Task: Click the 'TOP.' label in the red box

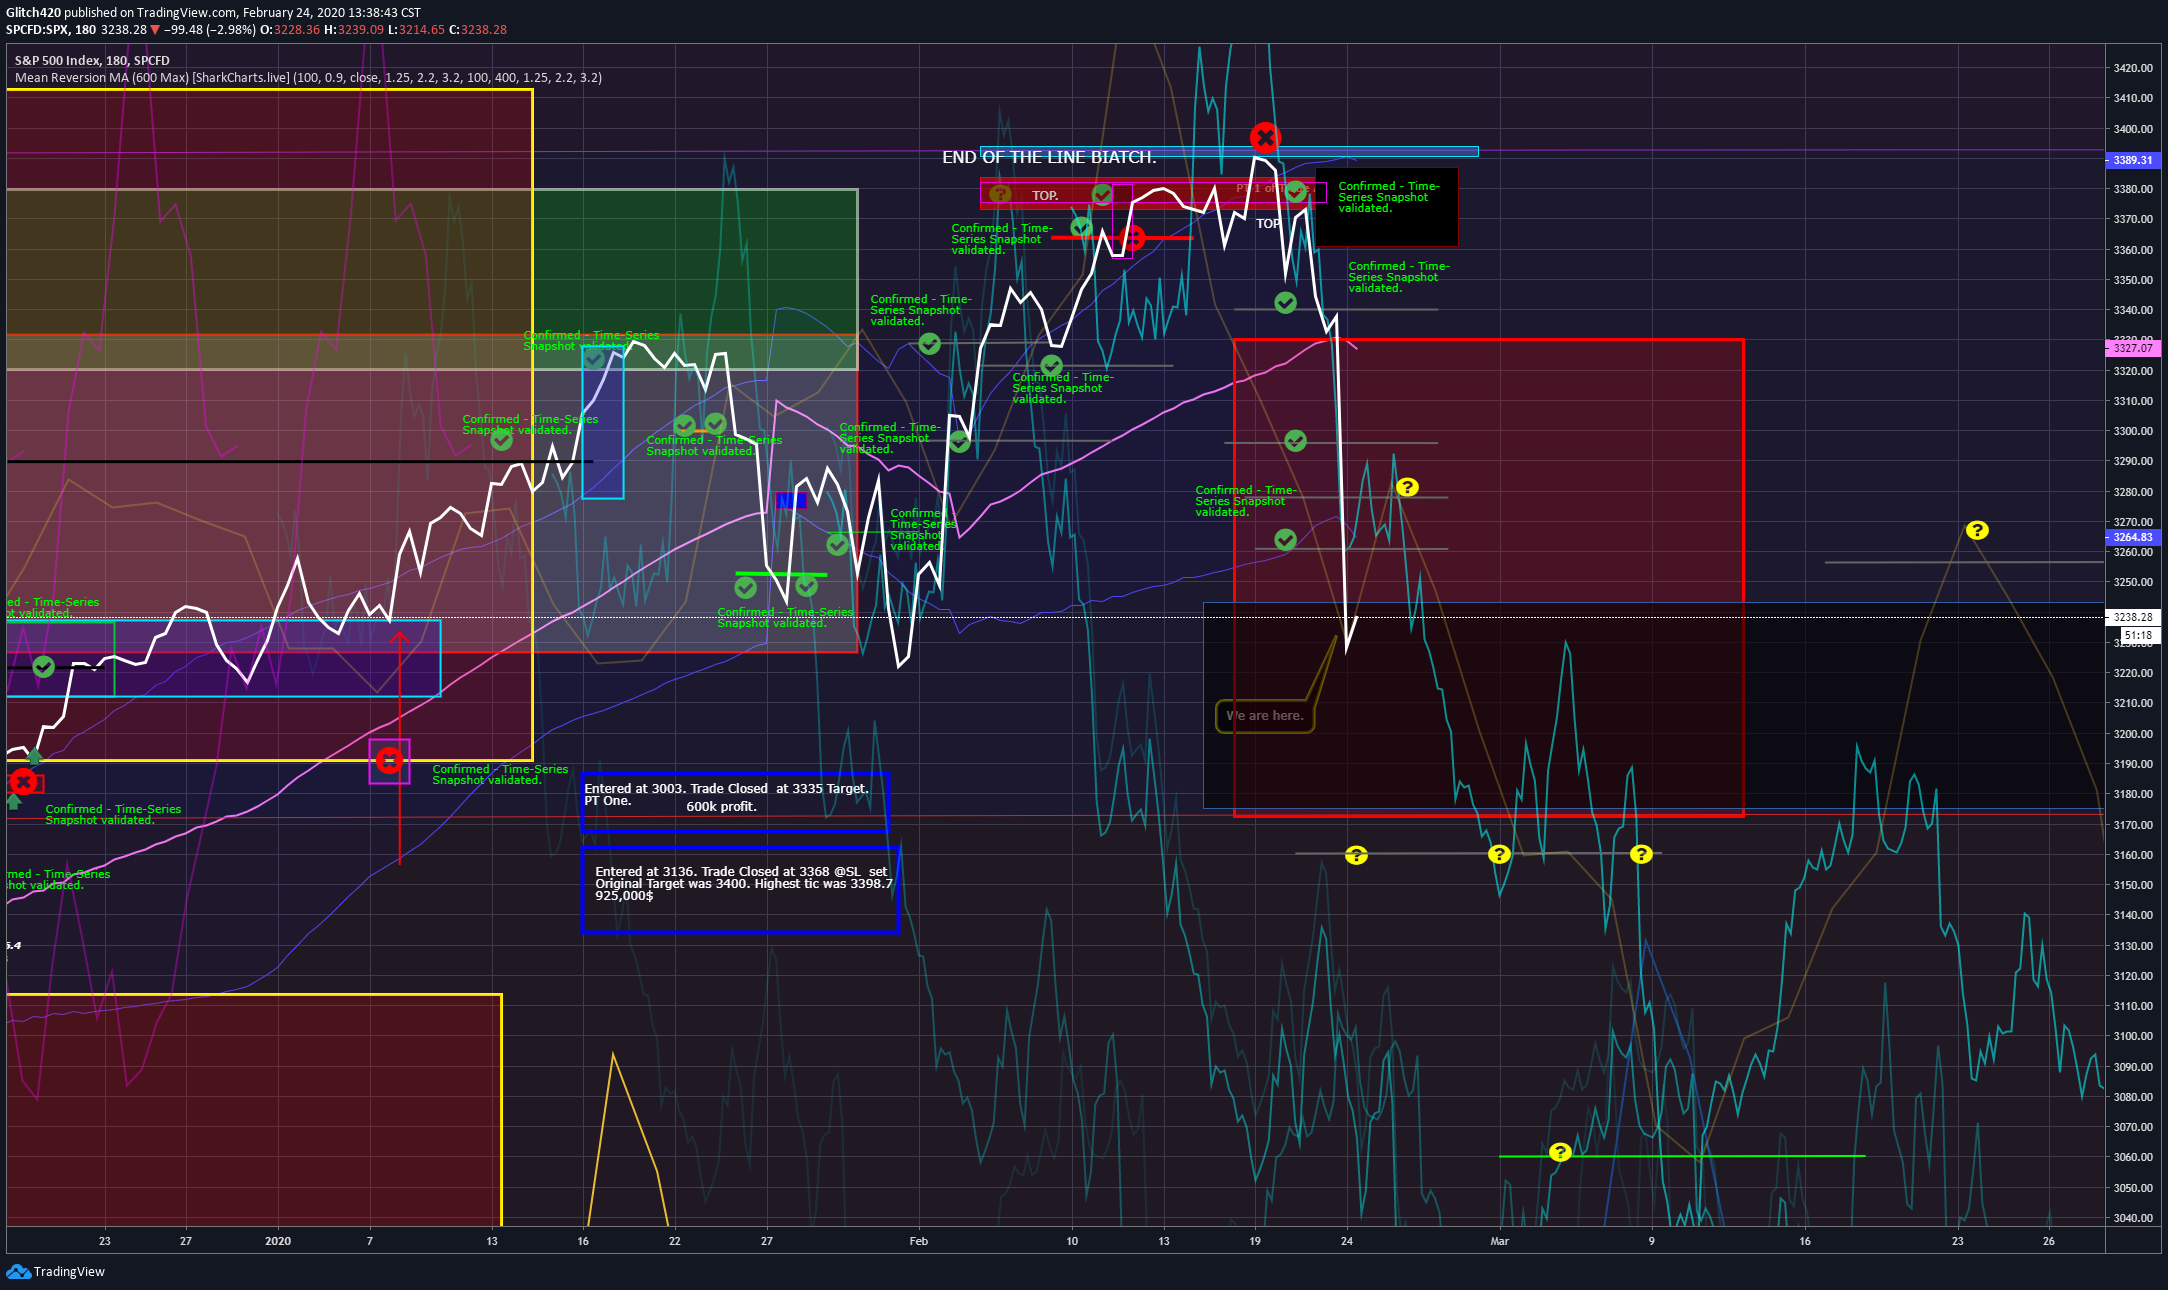Action: tap(1045, 196)
